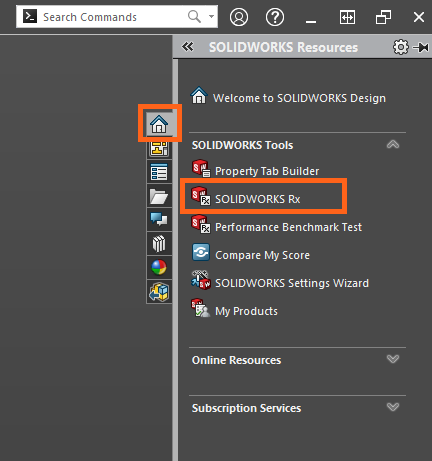Open Compare My Score
The height and width of the screenshot is (461, 432).
[x=262, y=255]
